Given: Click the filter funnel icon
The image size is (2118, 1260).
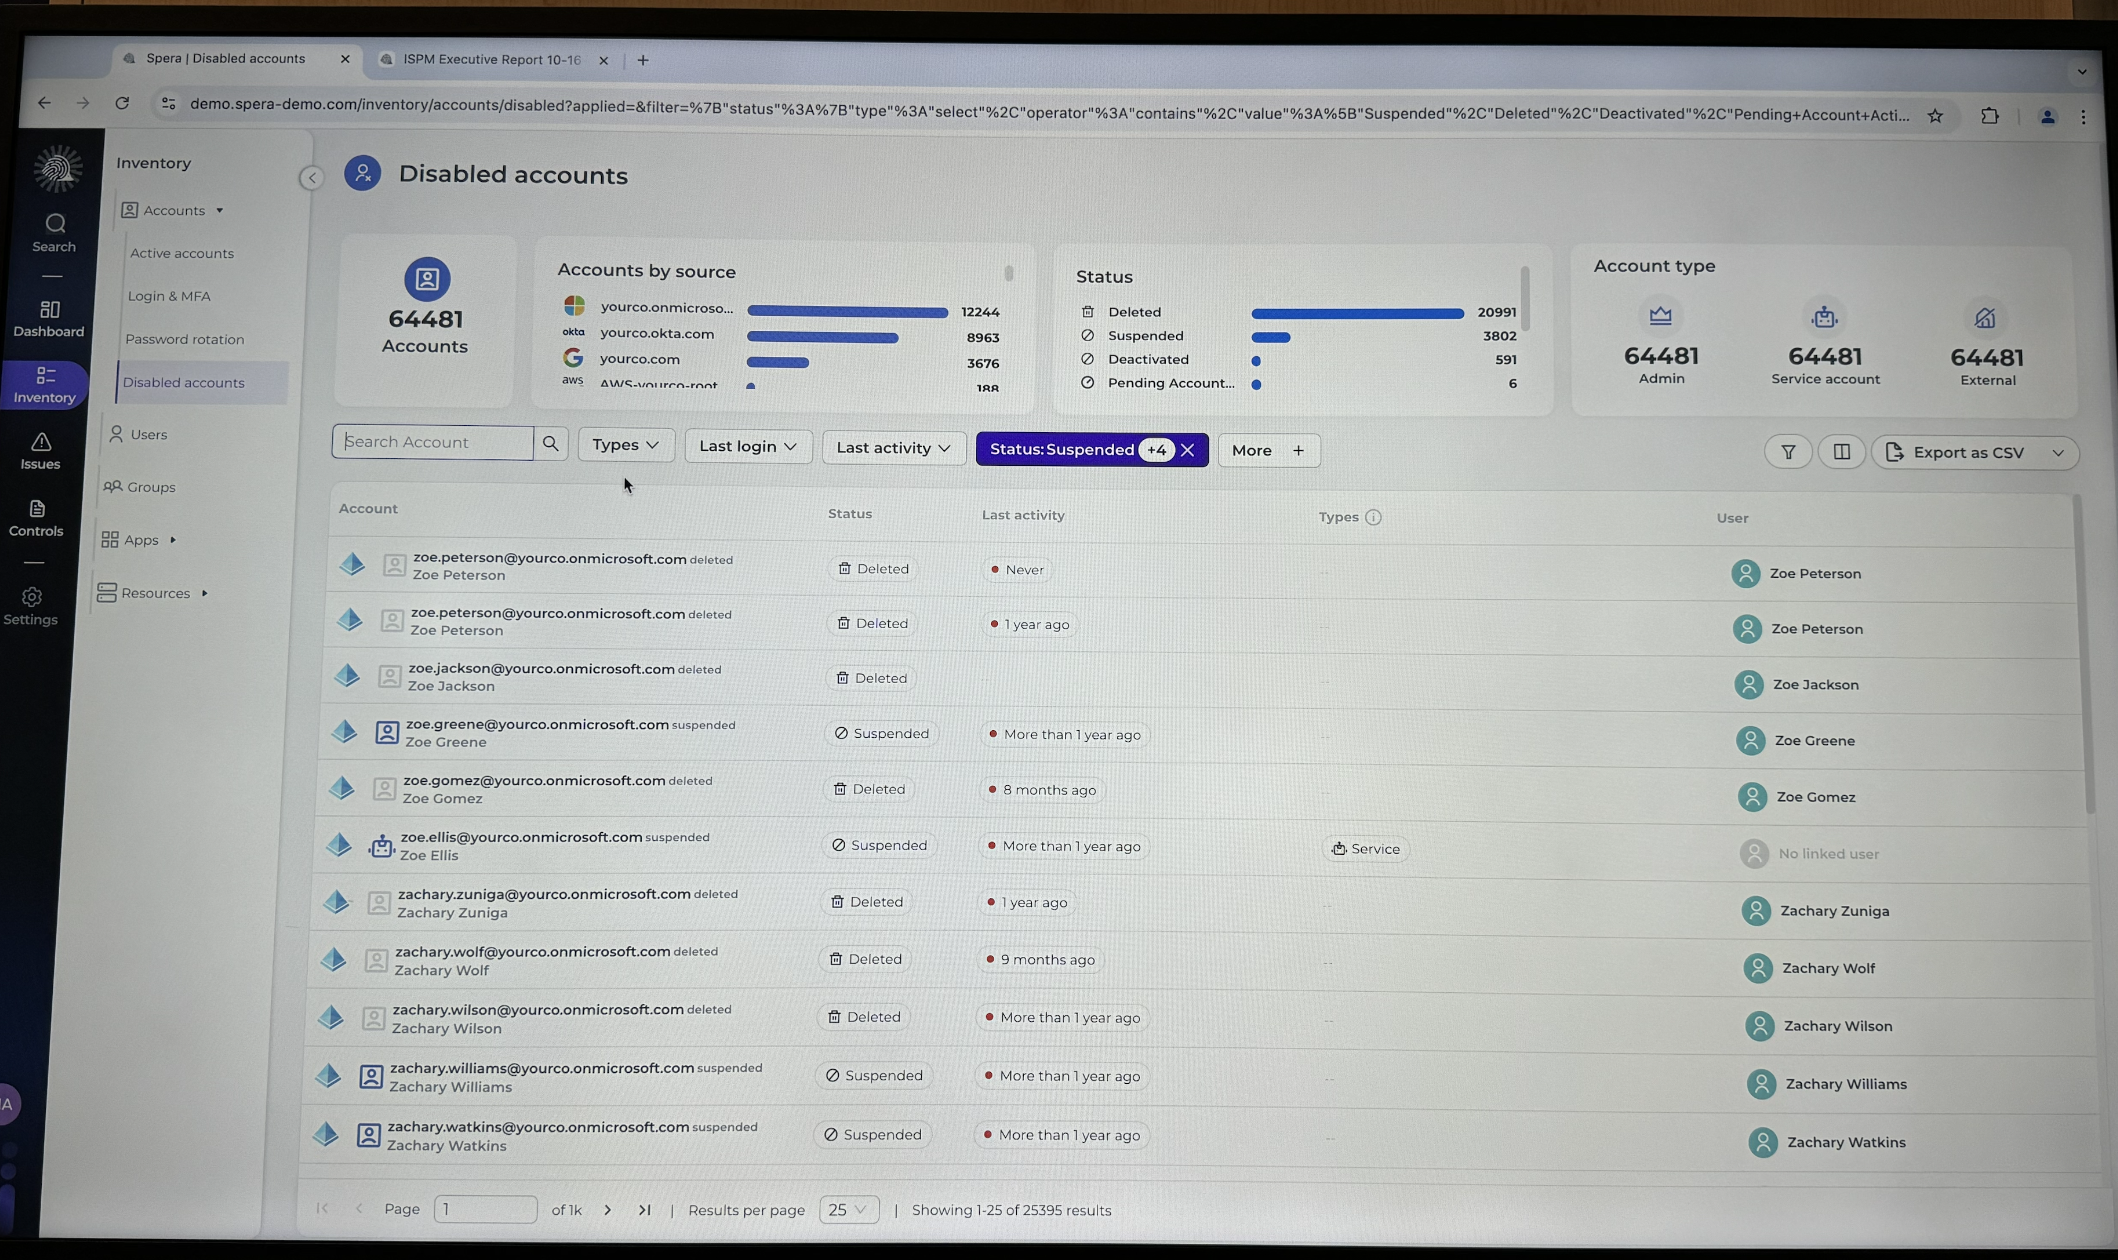Looking at the screenshot, I should tap(1788, 452).
